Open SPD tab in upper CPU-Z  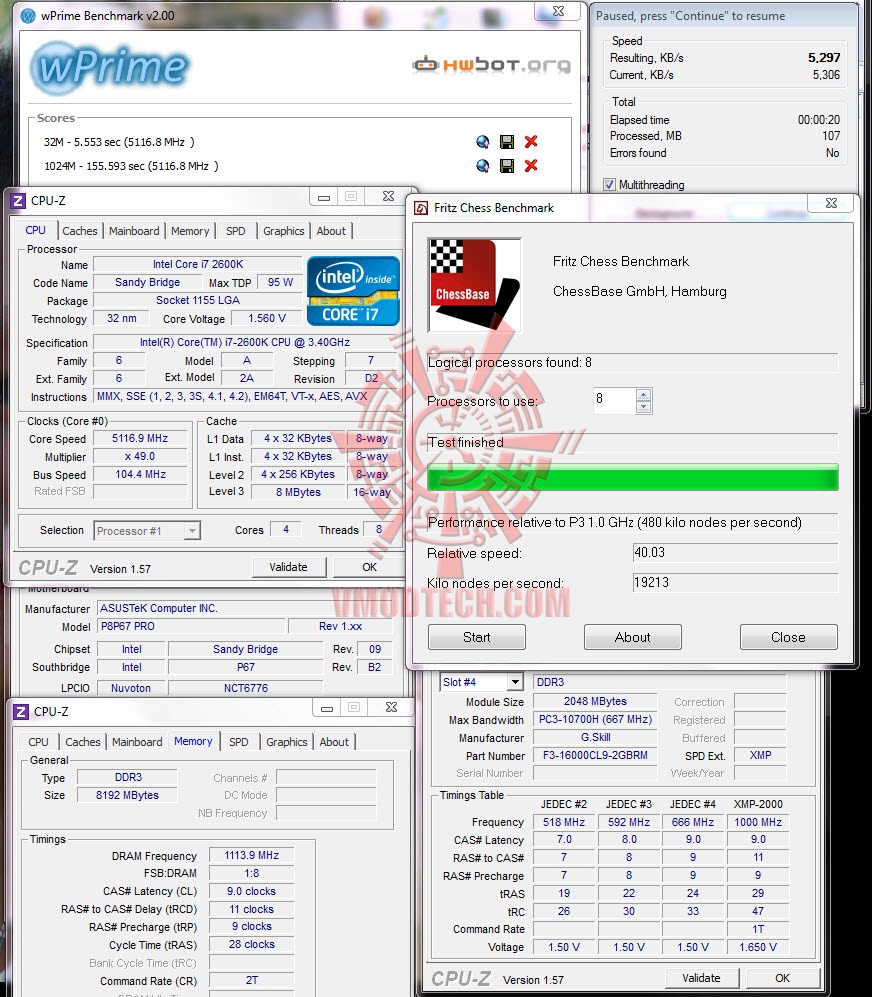(235, 231)
